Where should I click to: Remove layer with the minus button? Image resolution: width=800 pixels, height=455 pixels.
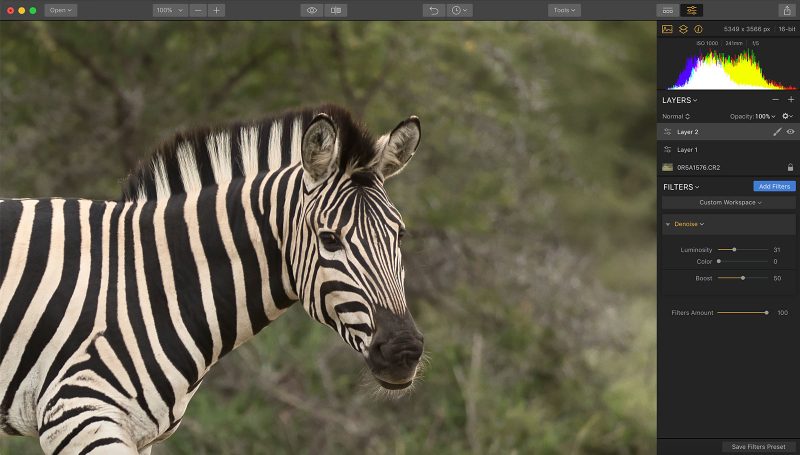click(x=776, y=100)
